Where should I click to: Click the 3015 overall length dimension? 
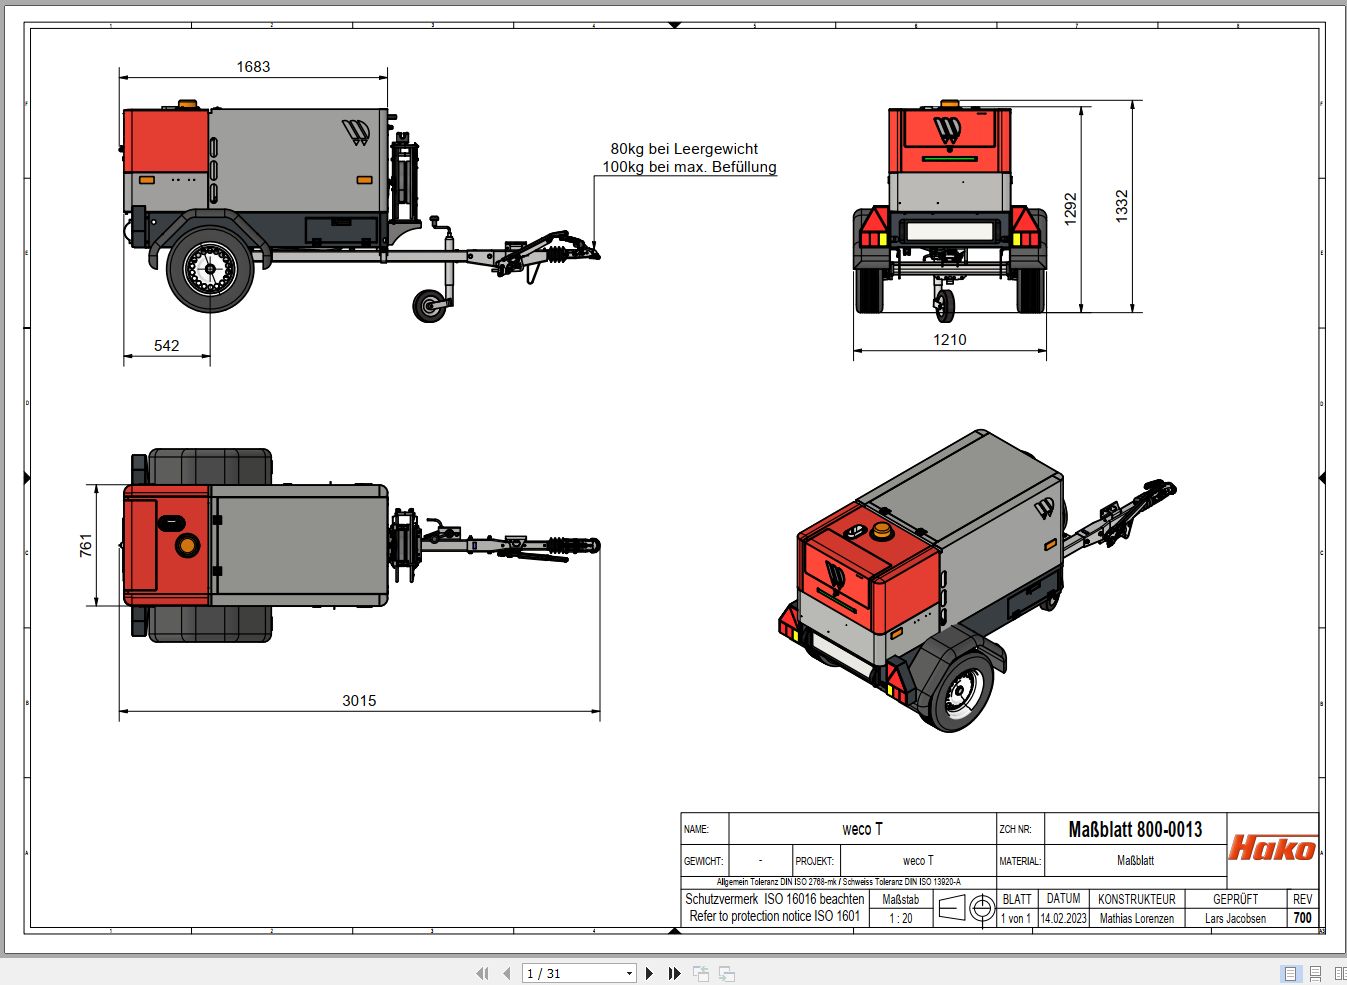pyautogui.click(x=359, y=700)
